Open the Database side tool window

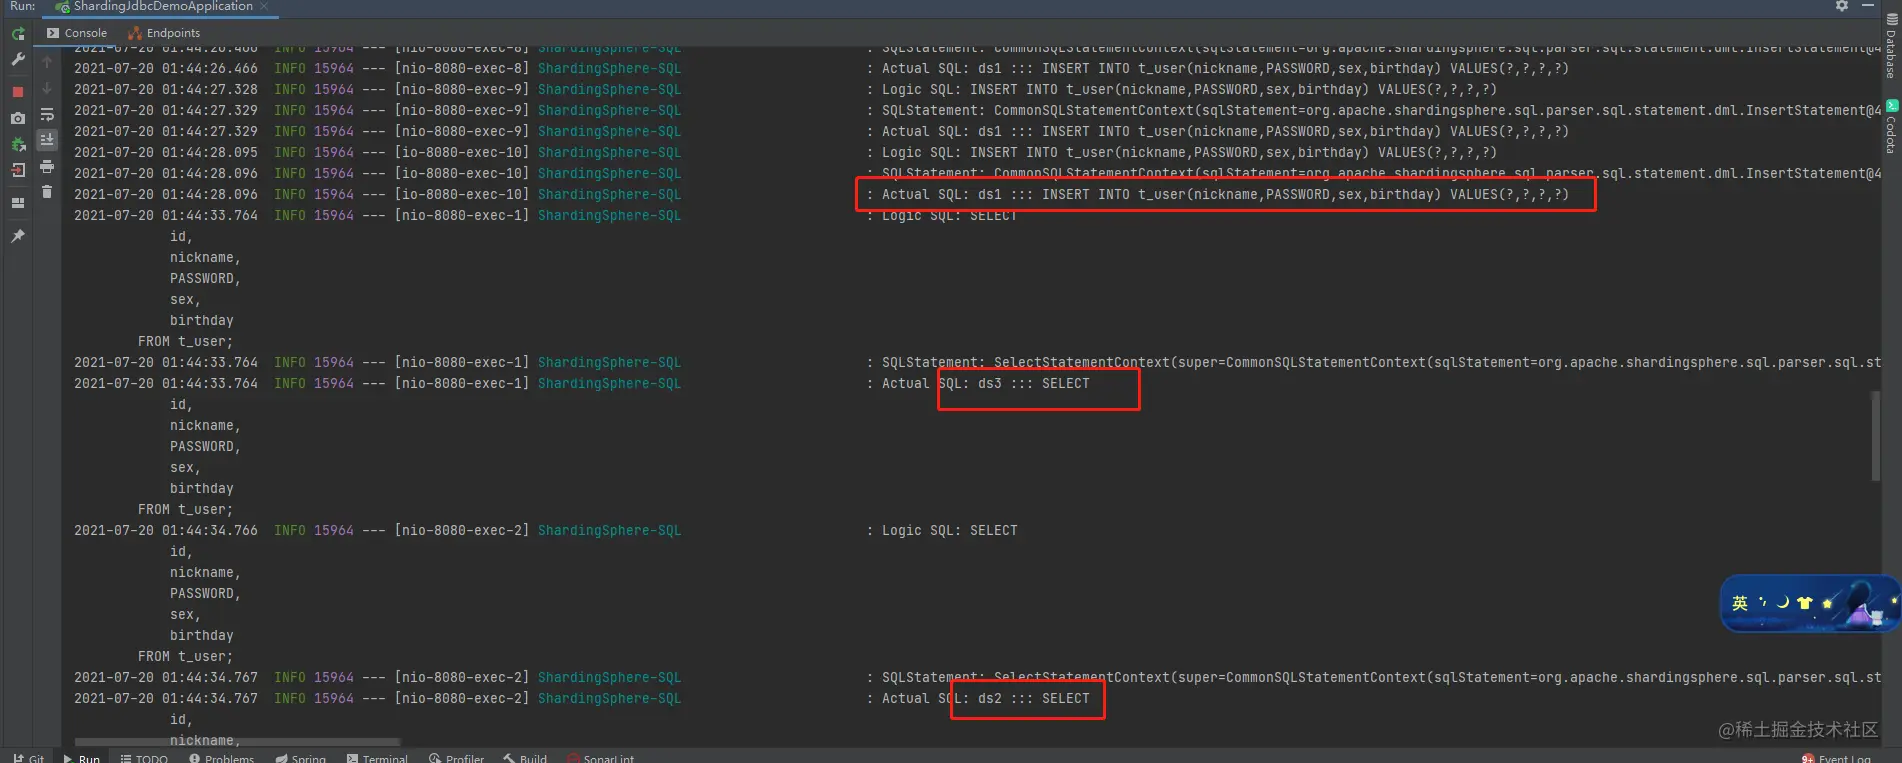pos(1891,47)
